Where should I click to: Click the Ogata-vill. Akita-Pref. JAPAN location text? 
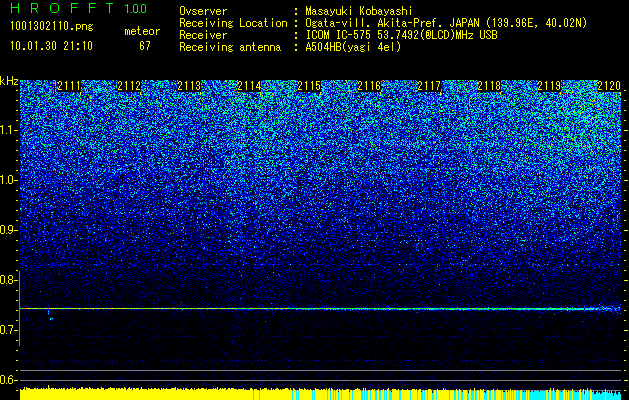pos(445,23)
